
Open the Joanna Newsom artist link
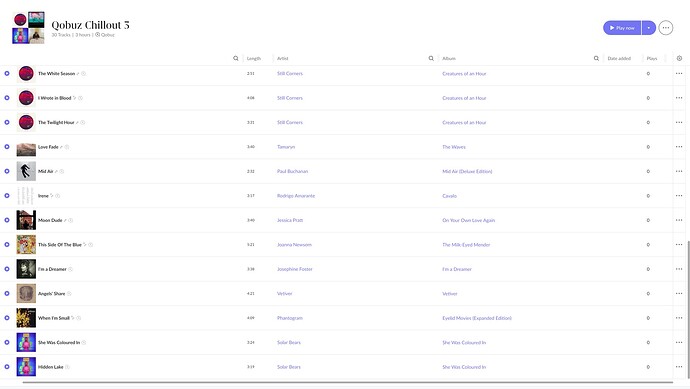(x=294, y=245)
